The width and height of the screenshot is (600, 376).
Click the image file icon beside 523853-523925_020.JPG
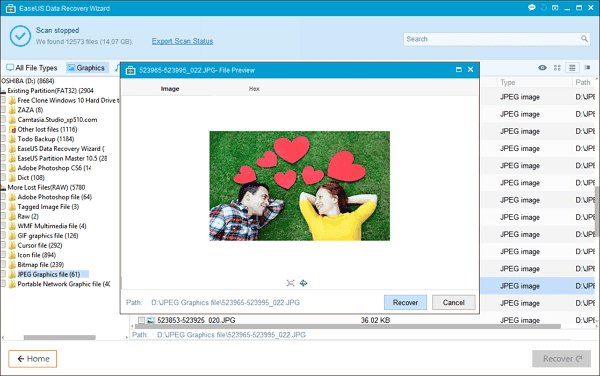[x=151, y=320]
